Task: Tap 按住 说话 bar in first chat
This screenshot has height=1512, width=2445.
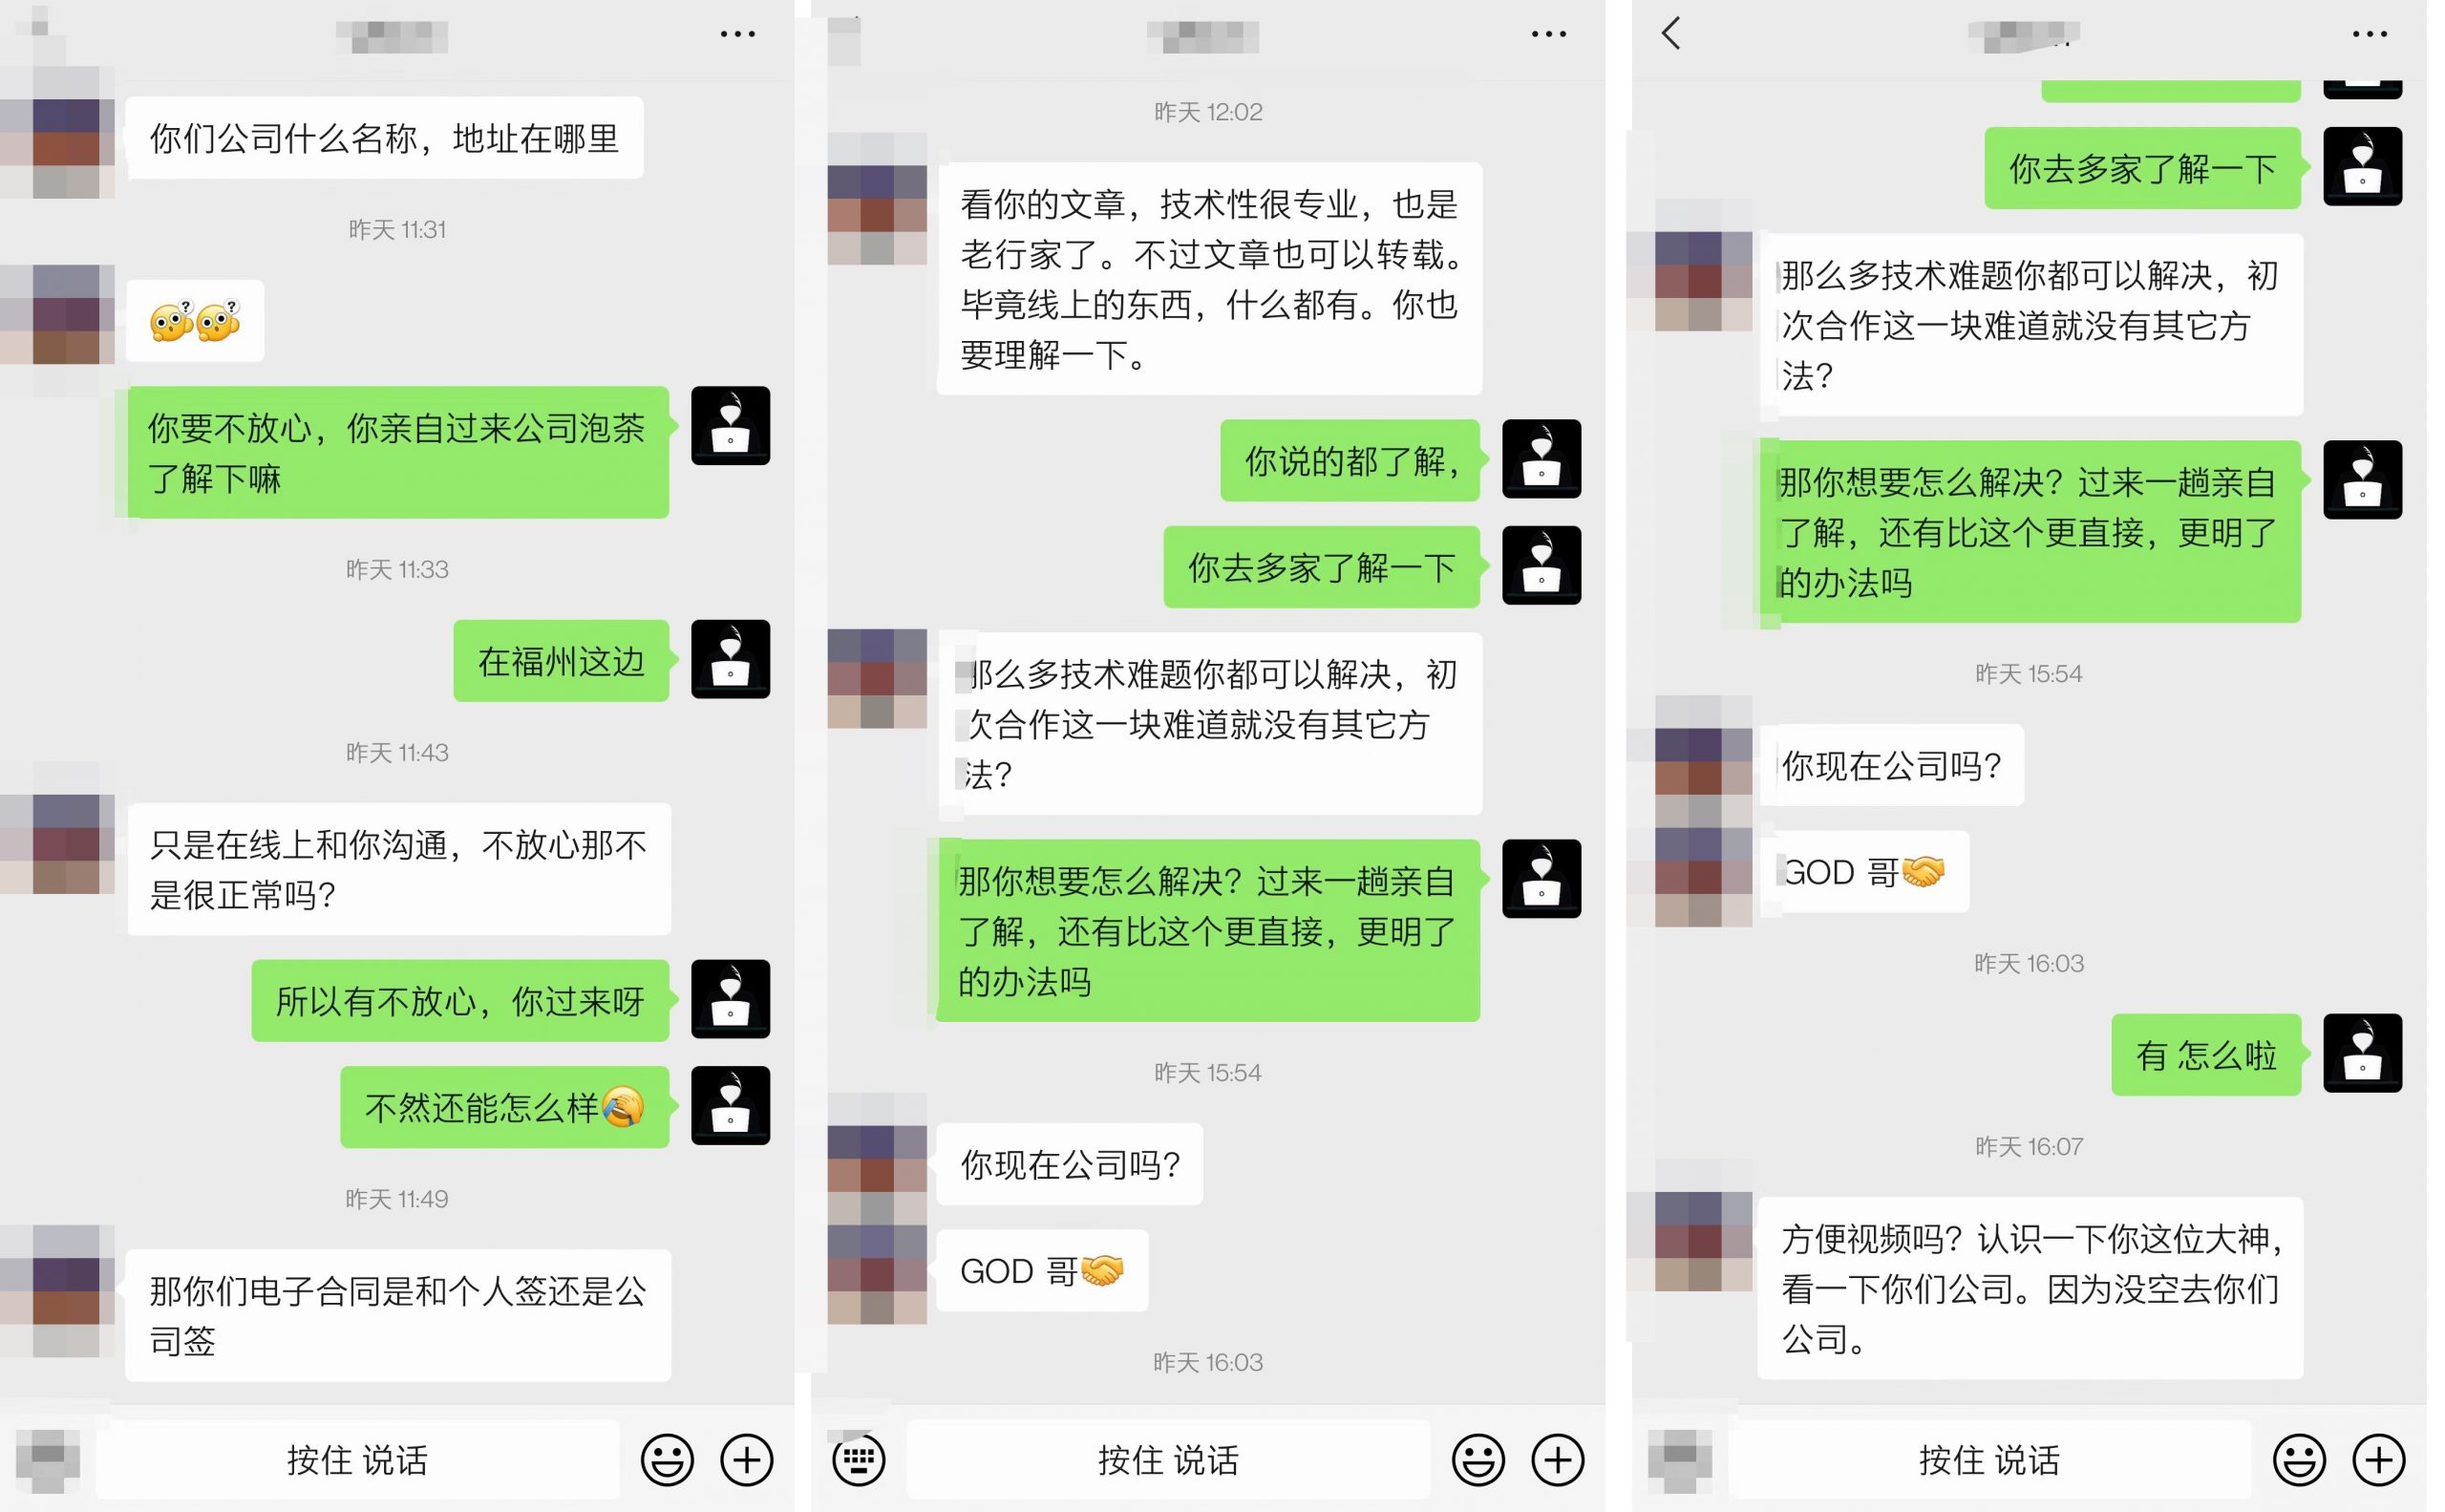Action: click(358, 1460)
